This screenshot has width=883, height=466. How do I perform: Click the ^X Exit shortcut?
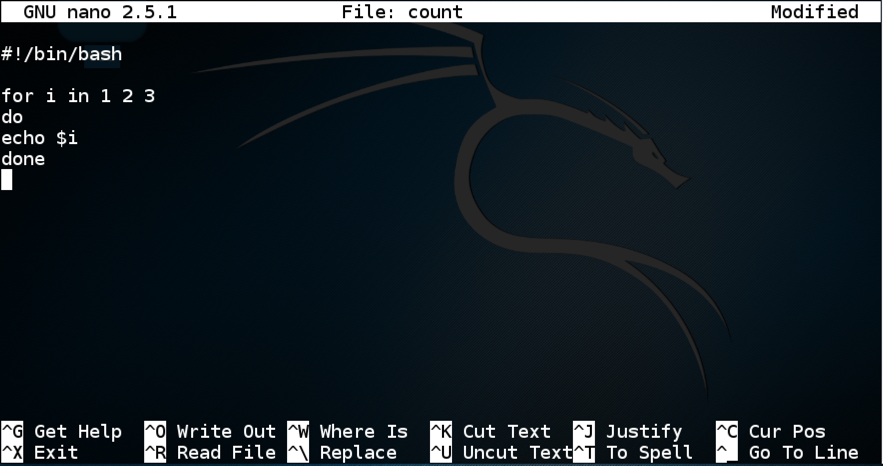pos(39,452)
